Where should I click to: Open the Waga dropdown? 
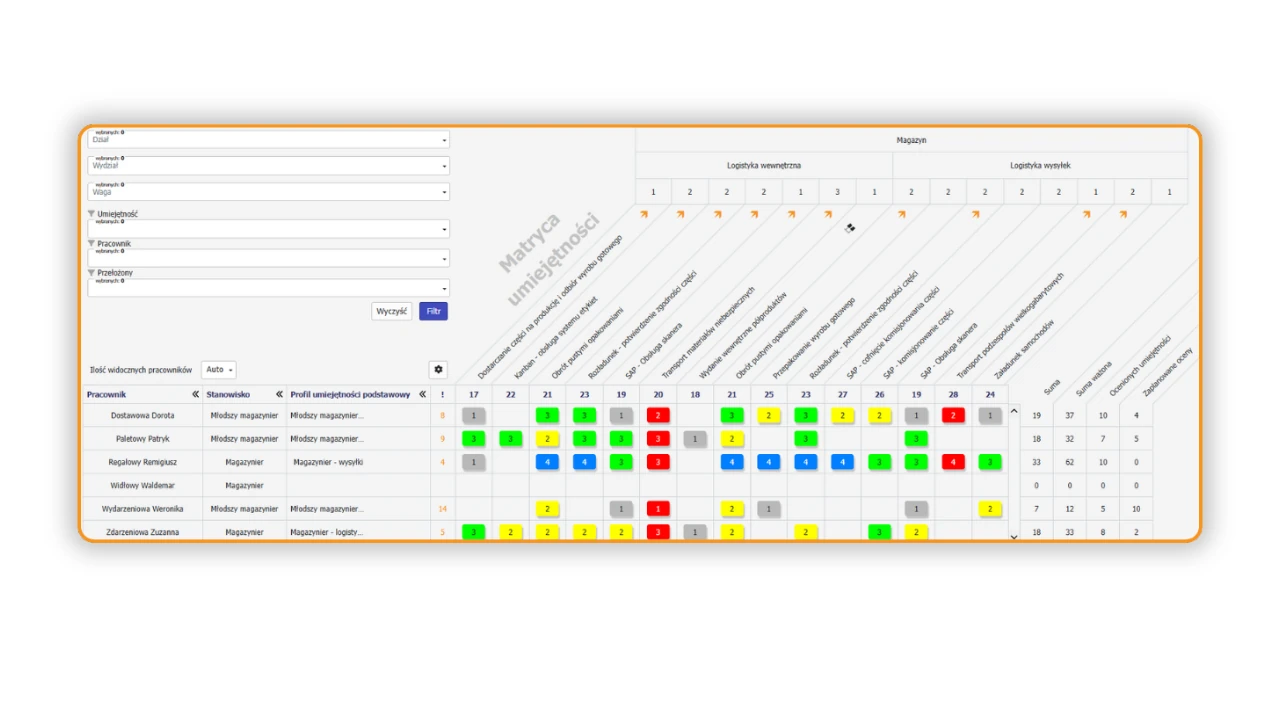(x=269, y=192)
